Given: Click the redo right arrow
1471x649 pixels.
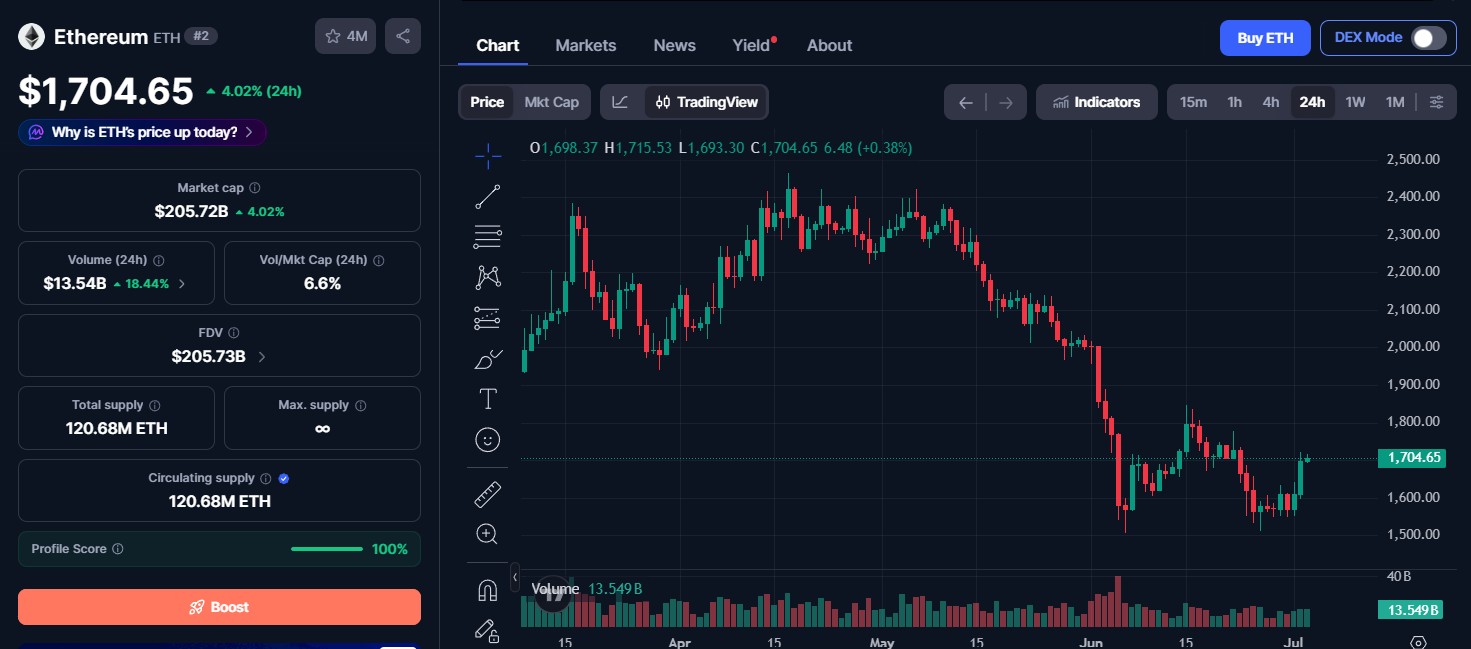Looking at the screenshot, I should click(x=1006, y=102).
